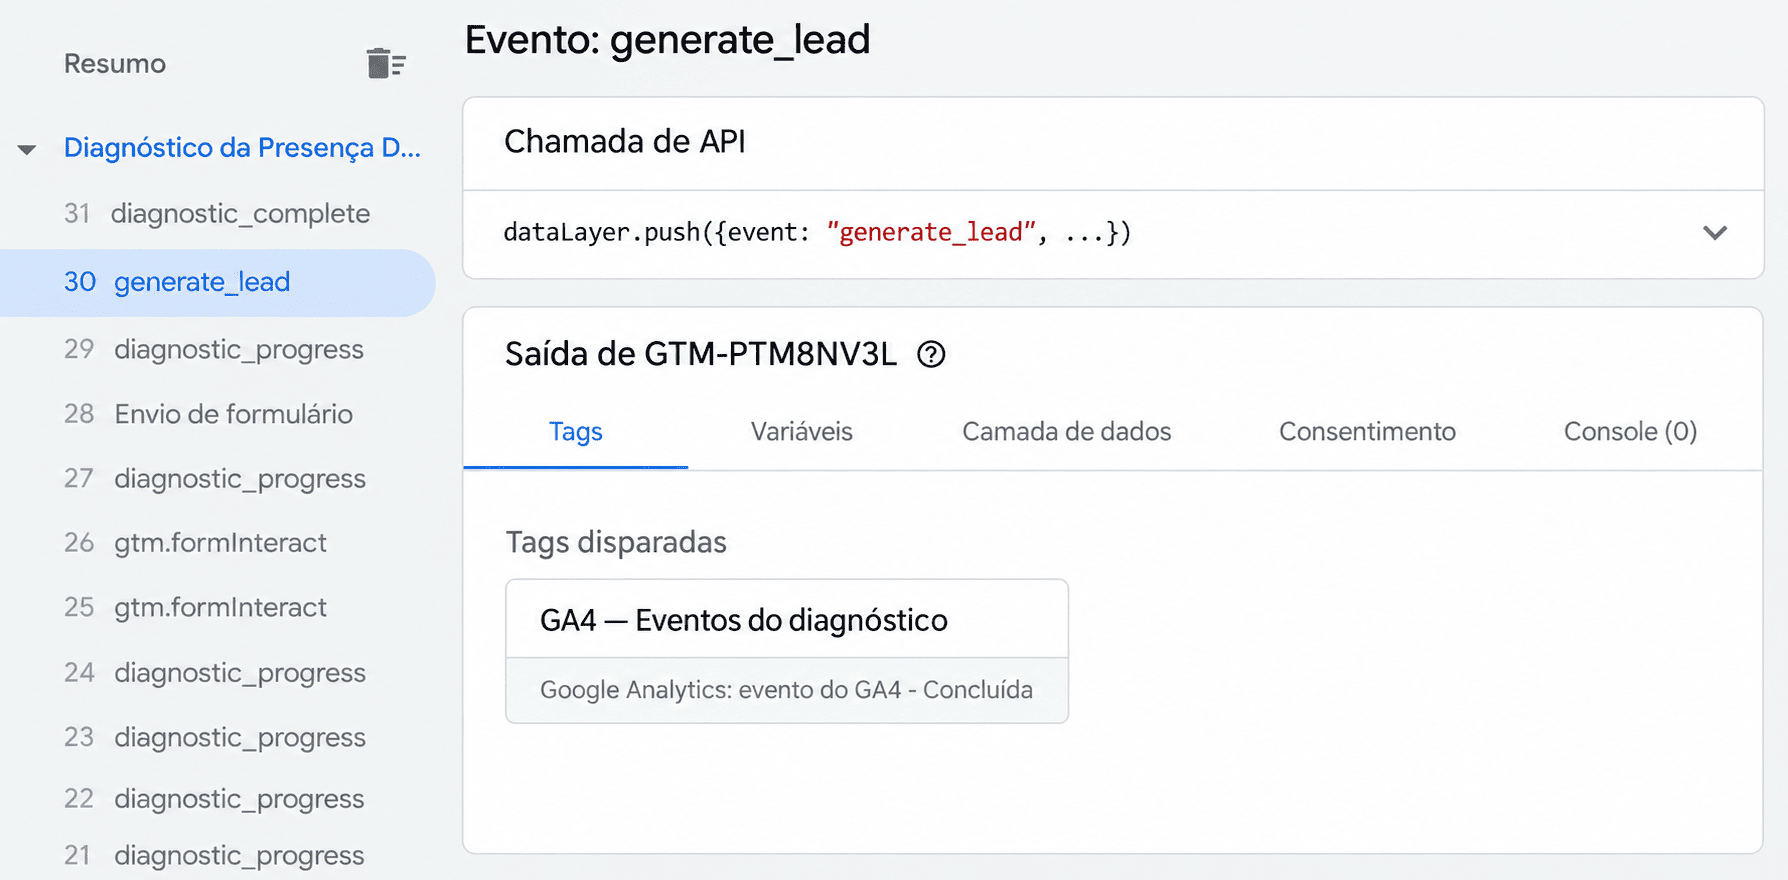This screenshot has width=1788, height=880.
Task: Expand the dataLayer.push API call chevron
Action: click(1715, 233)
